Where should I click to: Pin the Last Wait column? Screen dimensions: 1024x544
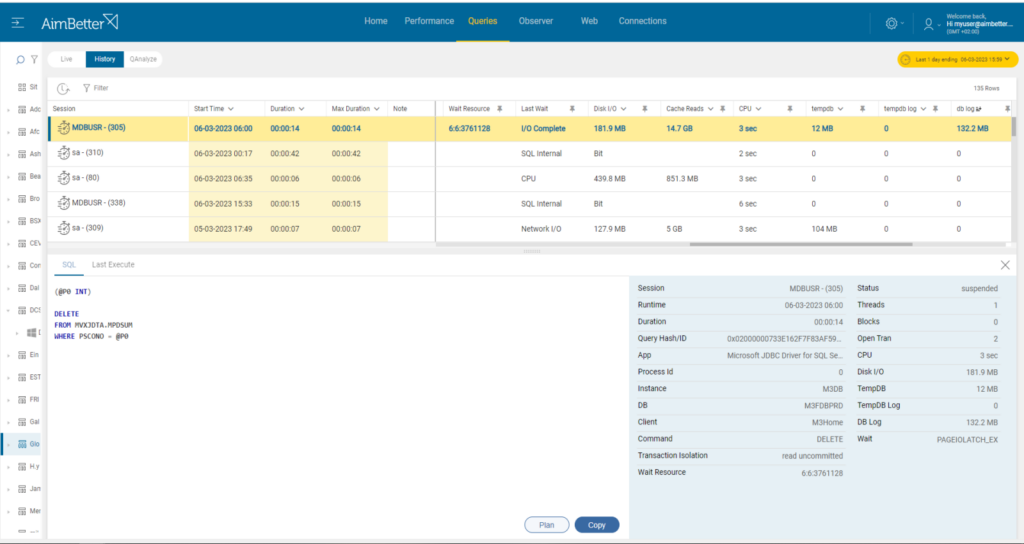click(571, 109)
